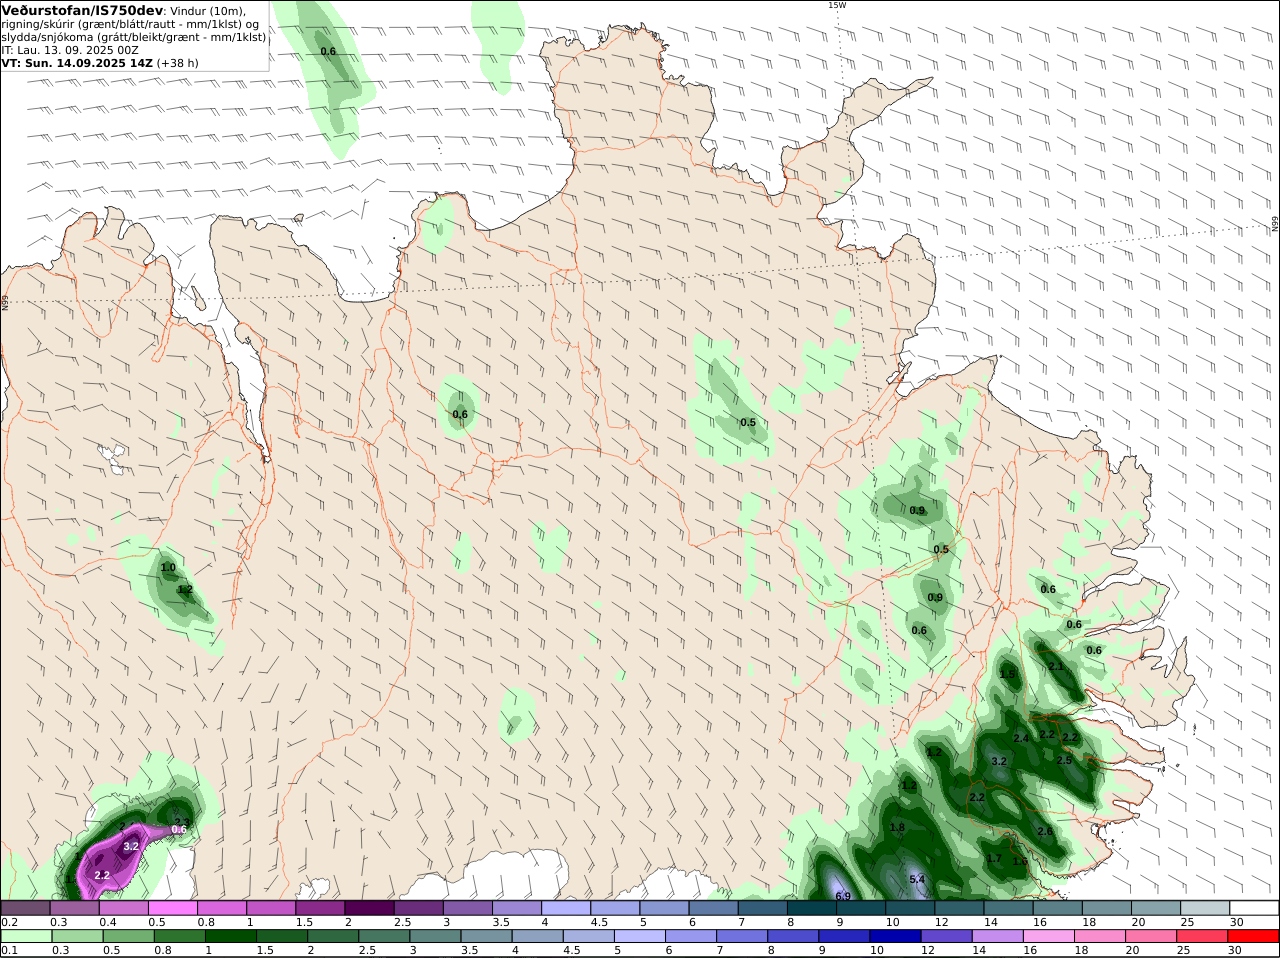This screenshot has height=958, width=1280.
Task: Click the legend description 'rigning/skúrir (grænt/blátt/rautt'
Action: click(x=87, y=24)
